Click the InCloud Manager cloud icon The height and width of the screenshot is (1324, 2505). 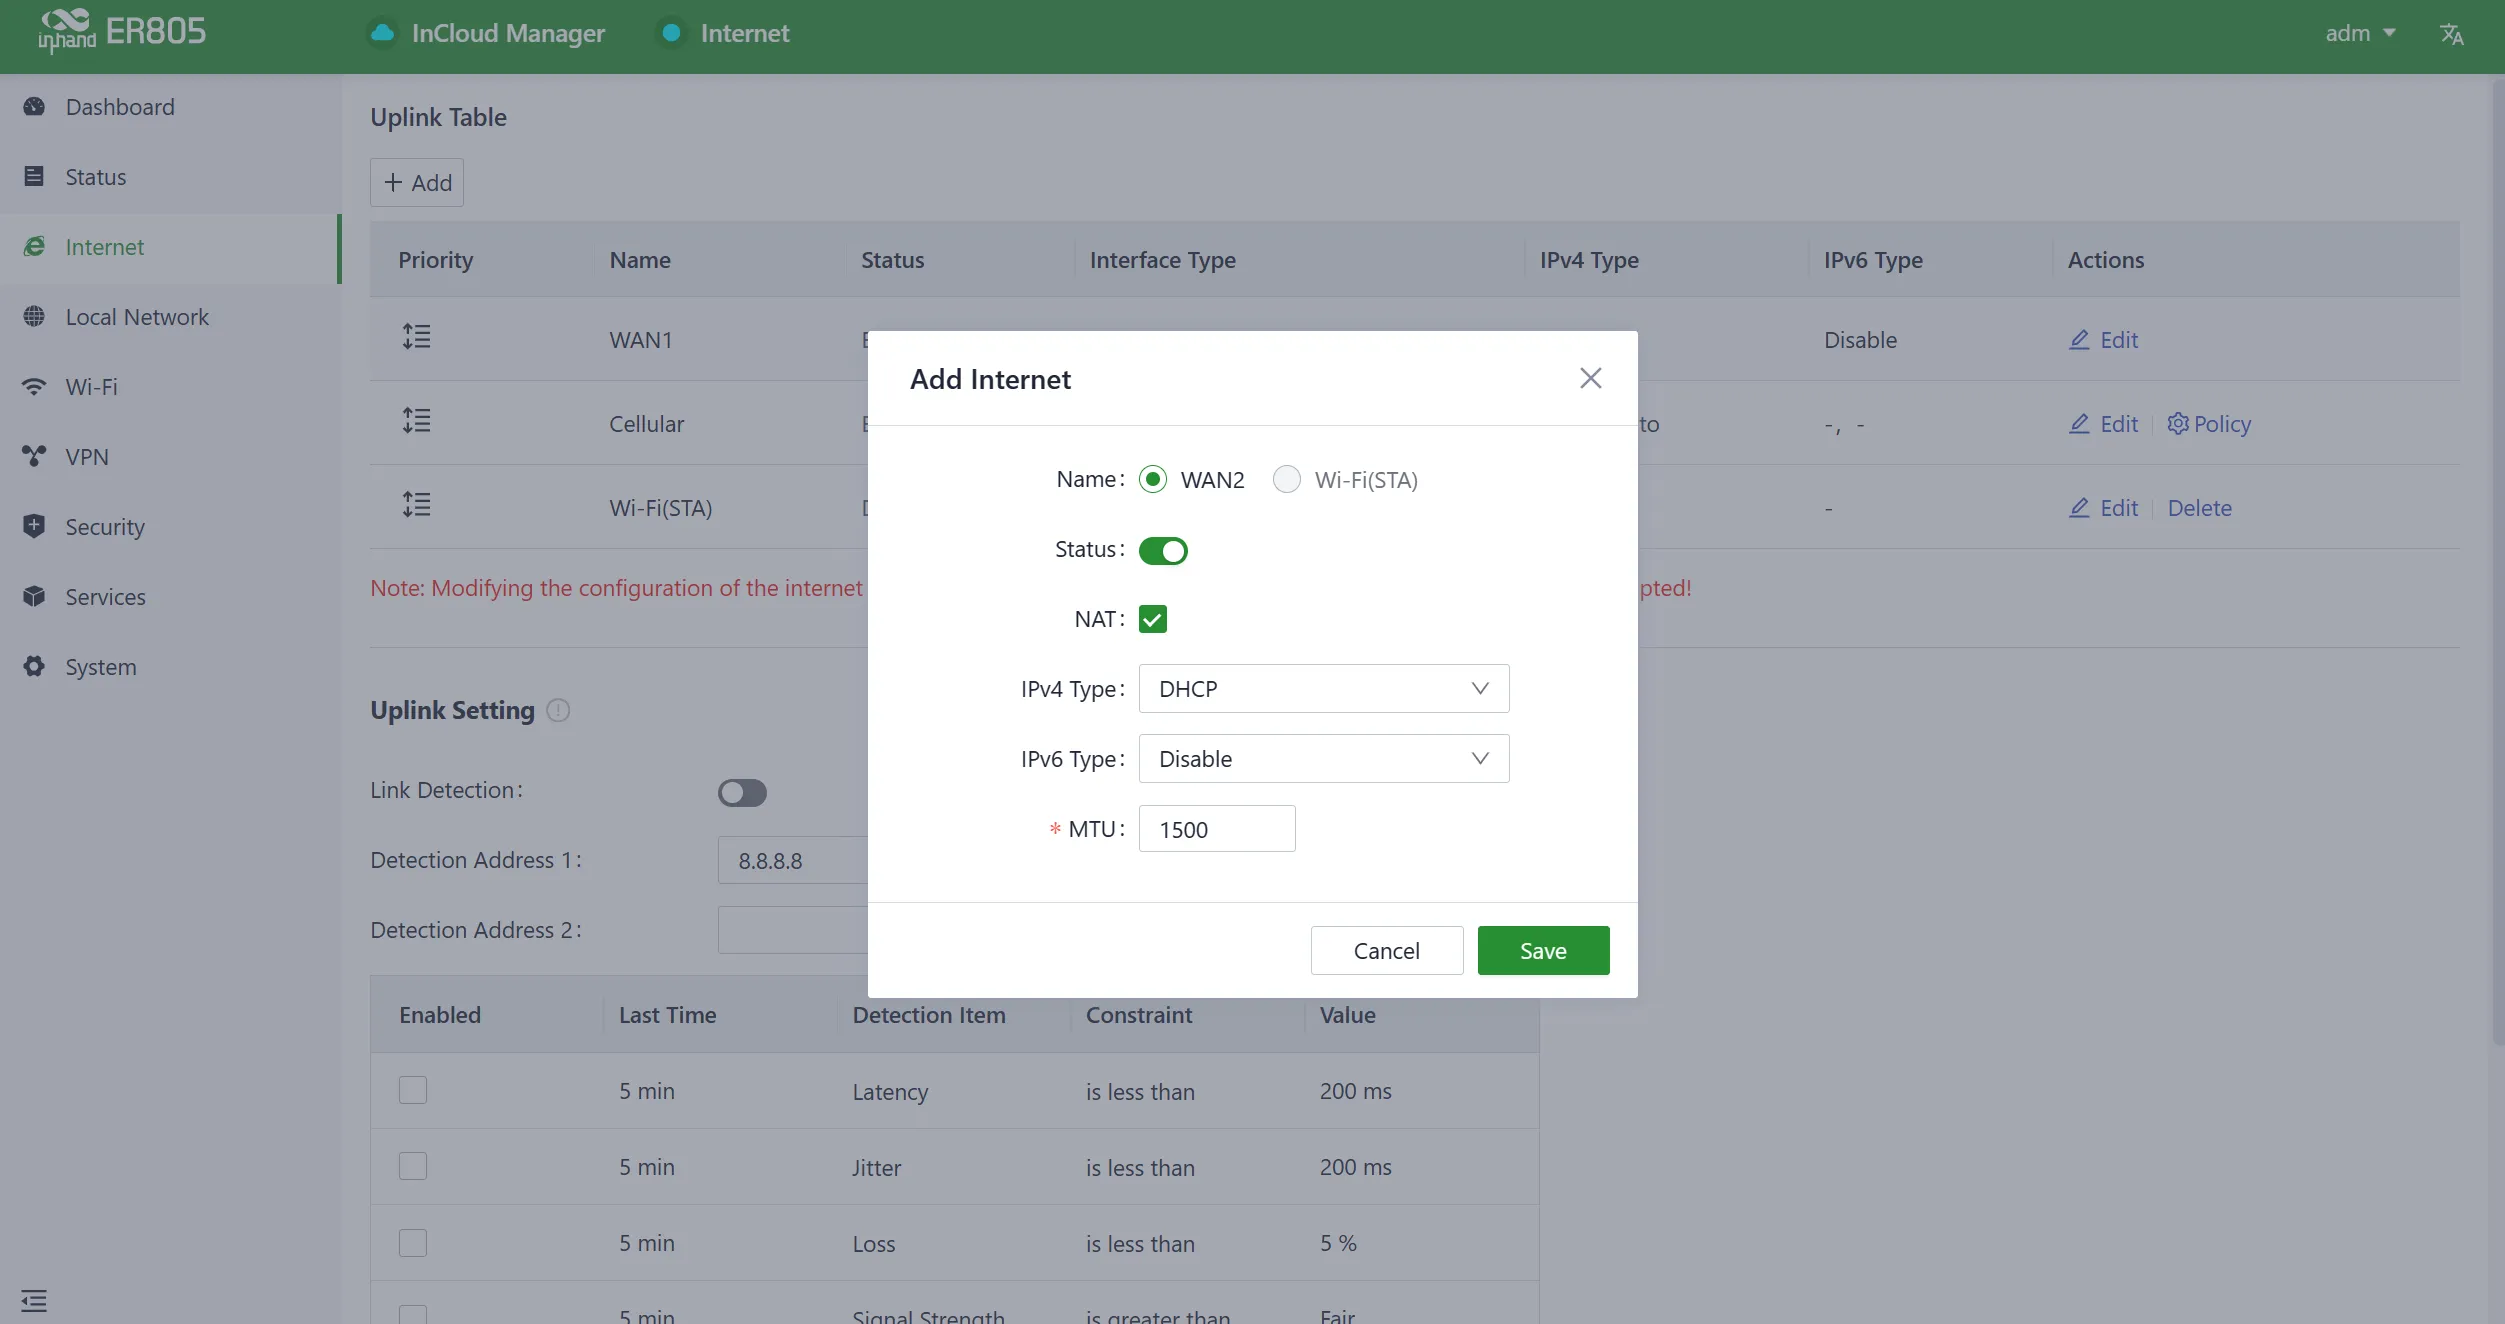click(x=381, y=33)
